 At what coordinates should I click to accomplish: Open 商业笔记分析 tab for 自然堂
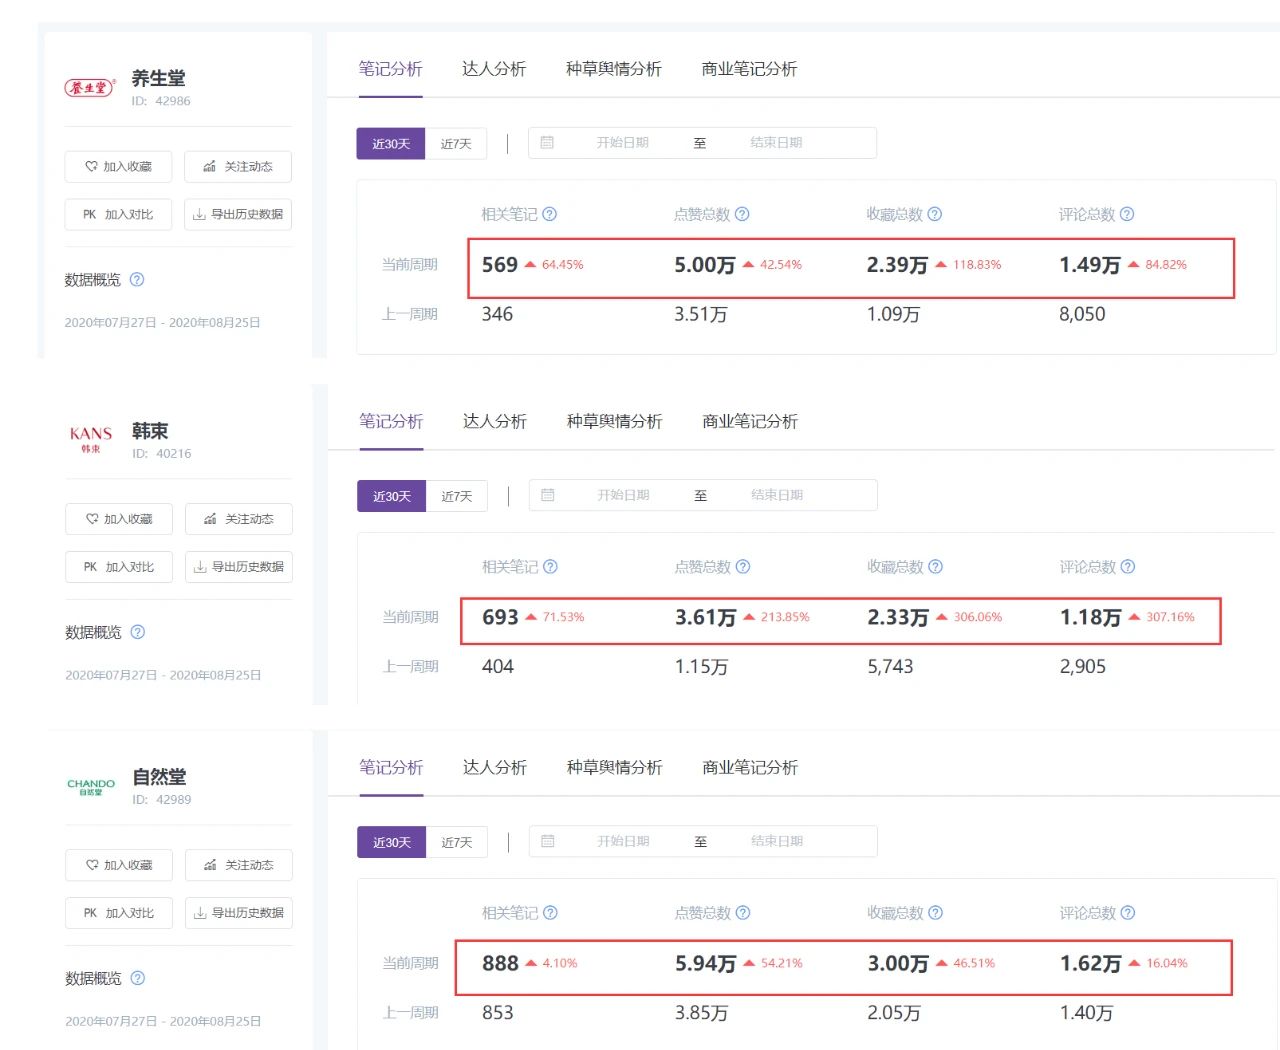point(750,768)
